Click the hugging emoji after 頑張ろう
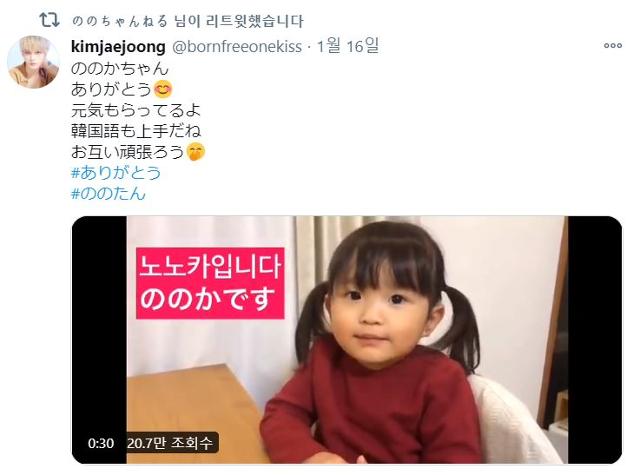Viewport: 640px width, 475px height. coord(196,152)
